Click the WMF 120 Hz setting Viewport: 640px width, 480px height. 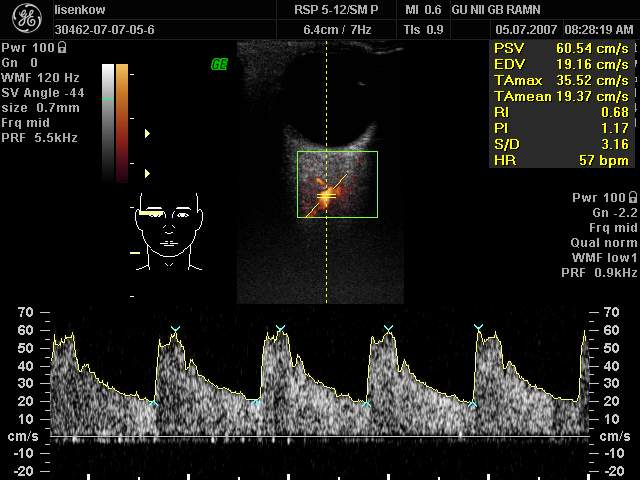pos(40,78)
